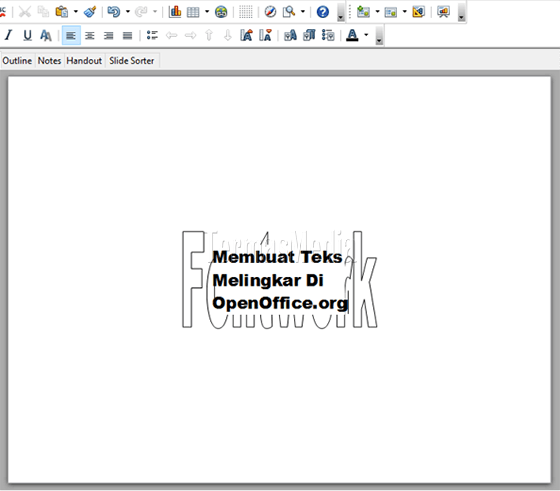This screenshot has height=491, width=560.
Task: Select the large outlined F of Fontwork
Action: [193, 279]
